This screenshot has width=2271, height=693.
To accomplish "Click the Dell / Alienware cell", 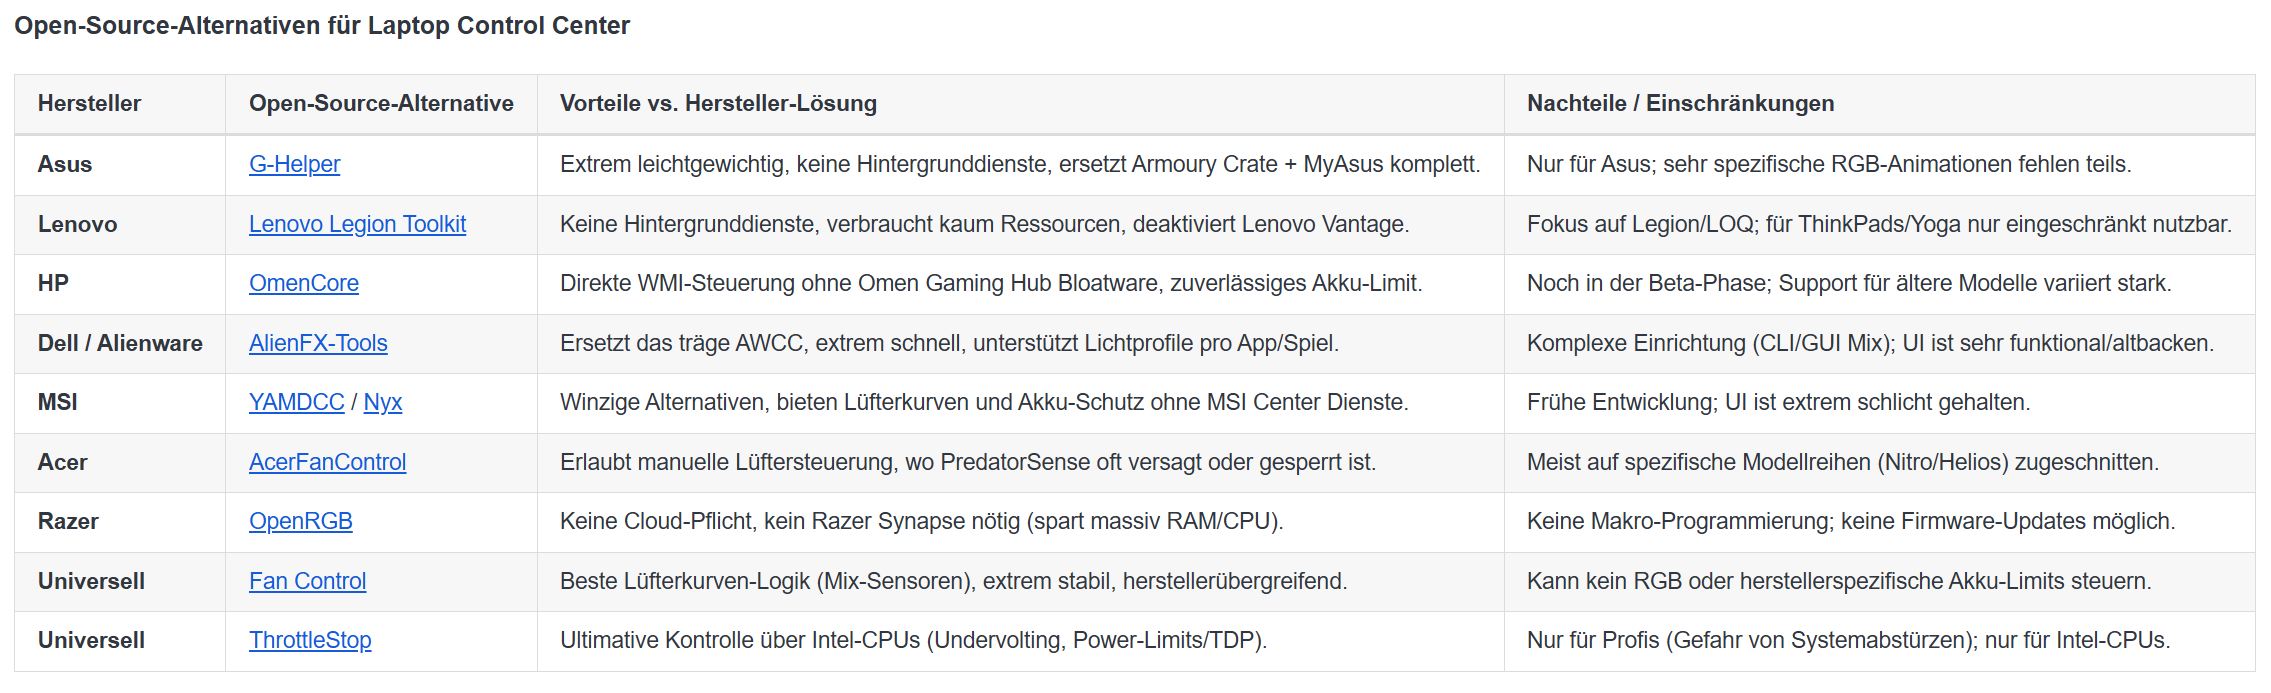I will coord(120,343).
